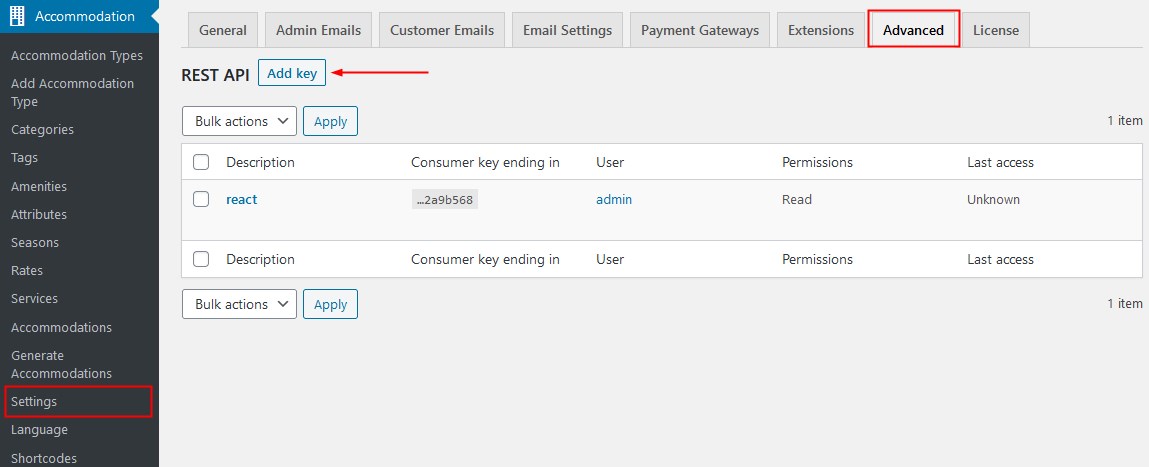
Task: Click the bottom Apply button
Action: click(330, 304)
